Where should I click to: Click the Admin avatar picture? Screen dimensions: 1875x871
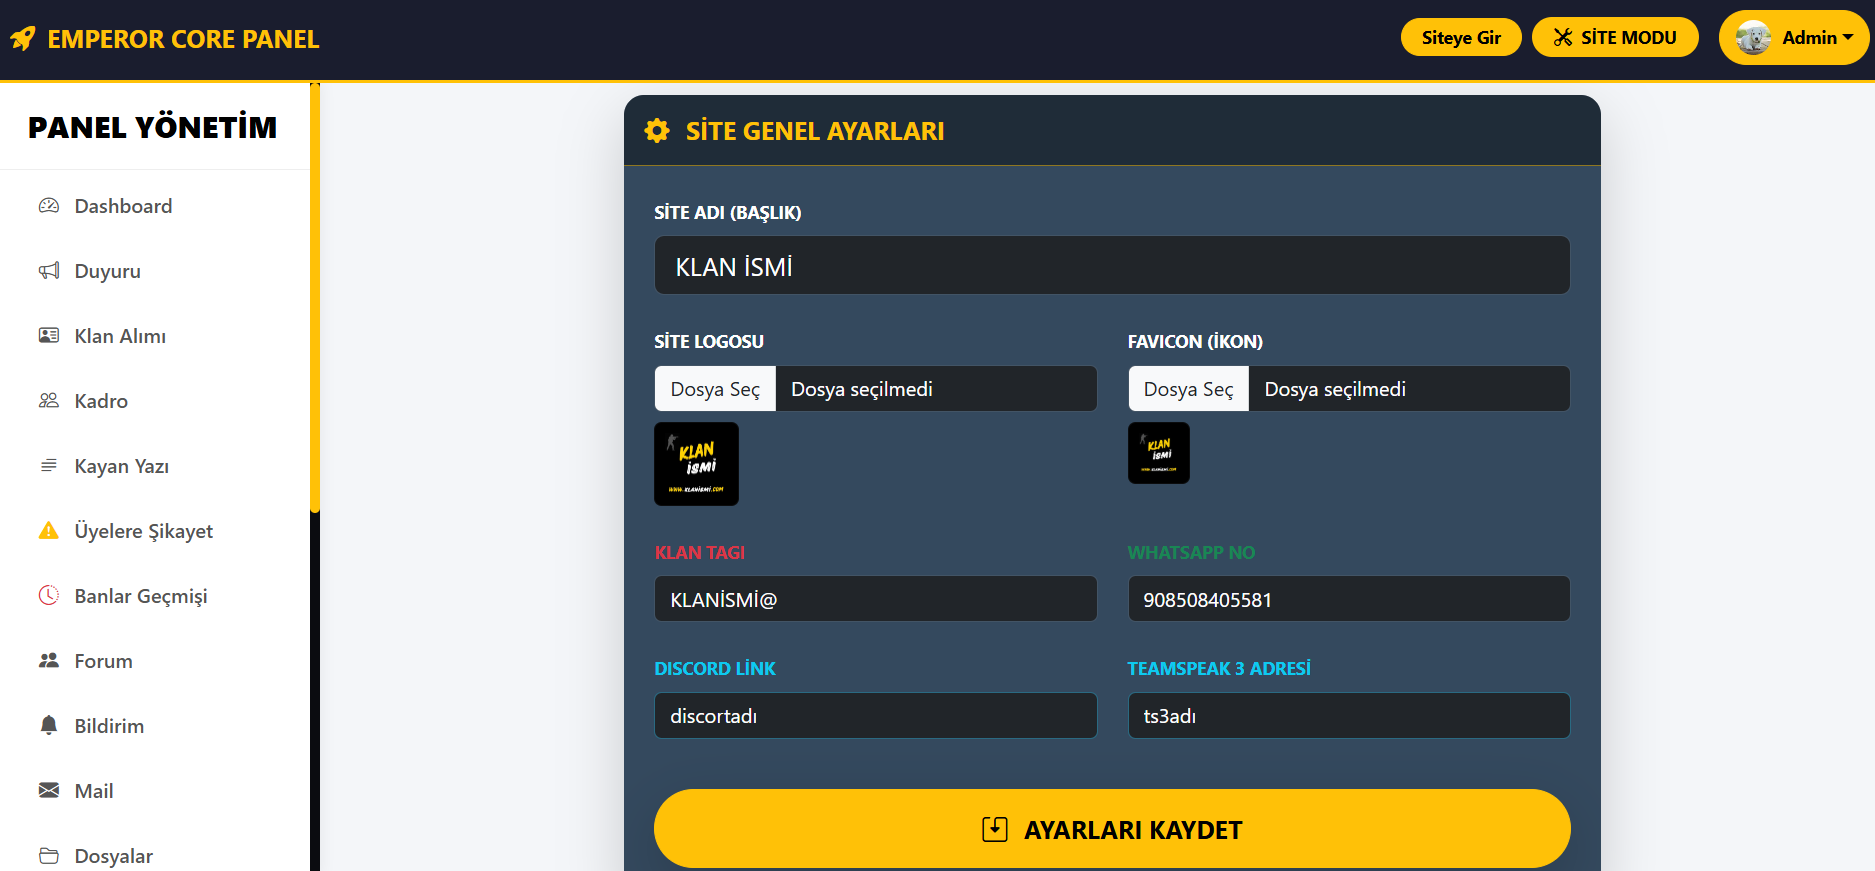[1753, 38]
